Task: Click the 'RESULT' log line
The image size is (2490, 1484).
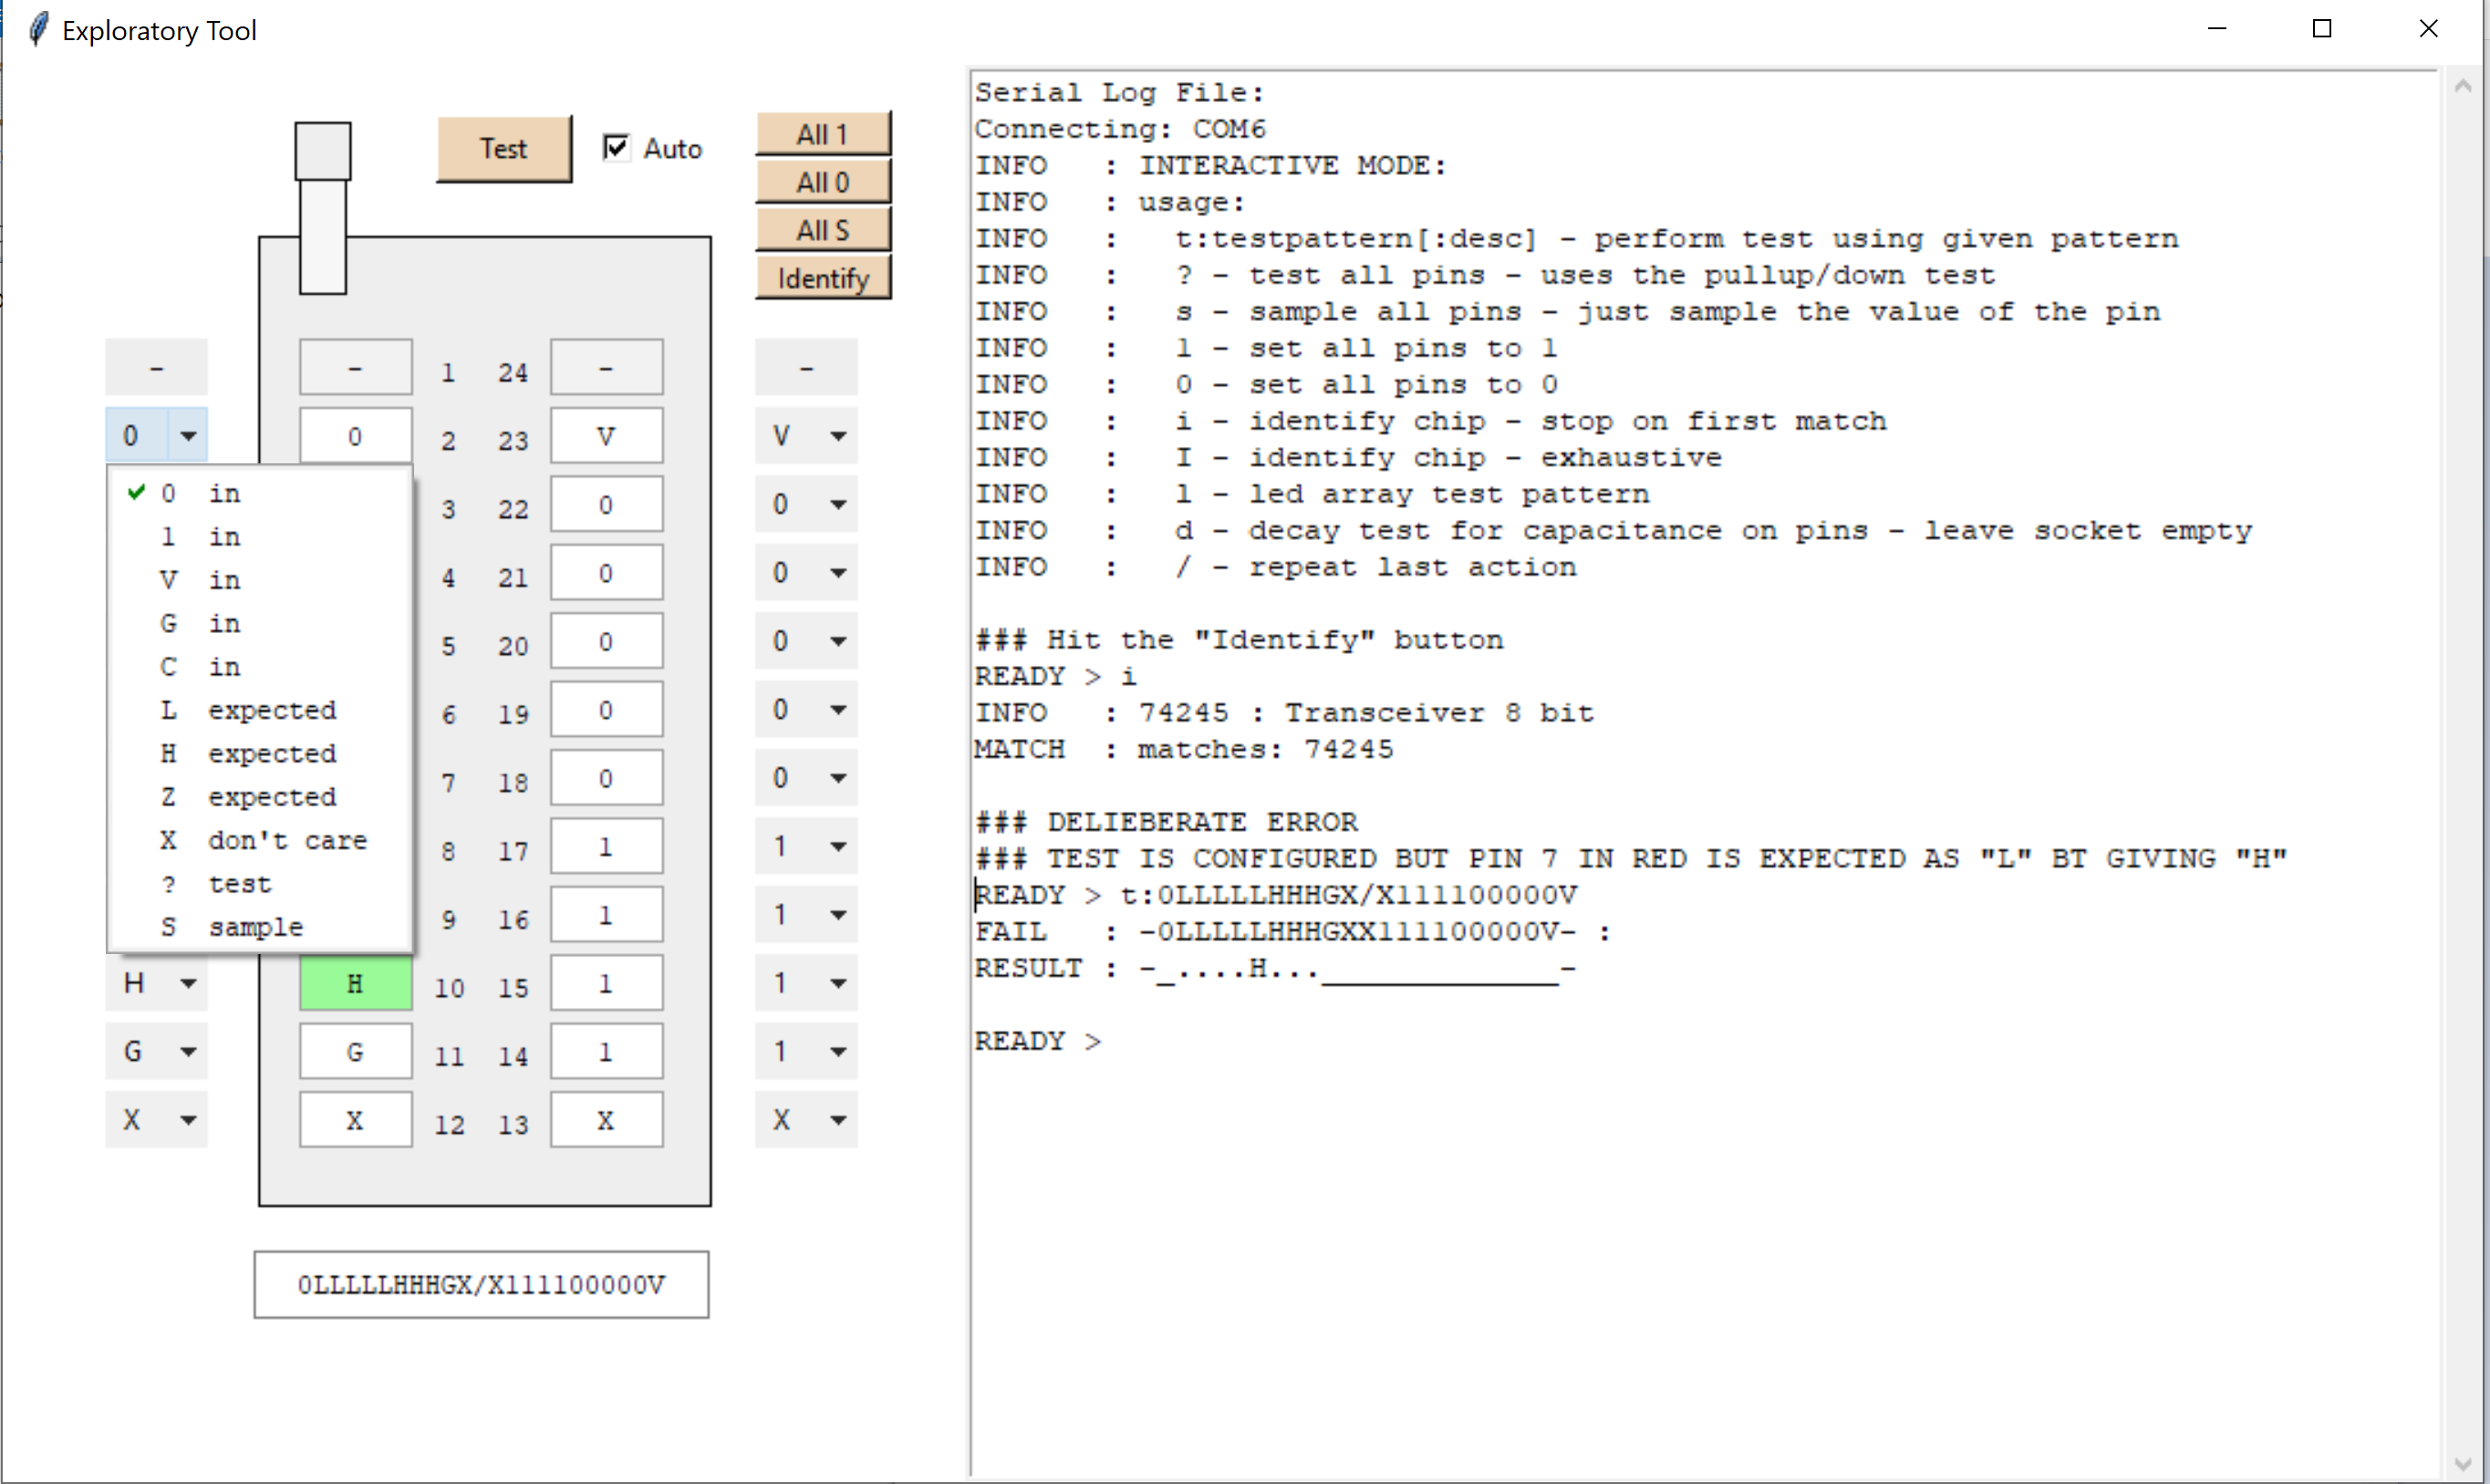Action: click(x=1275, y=968)
